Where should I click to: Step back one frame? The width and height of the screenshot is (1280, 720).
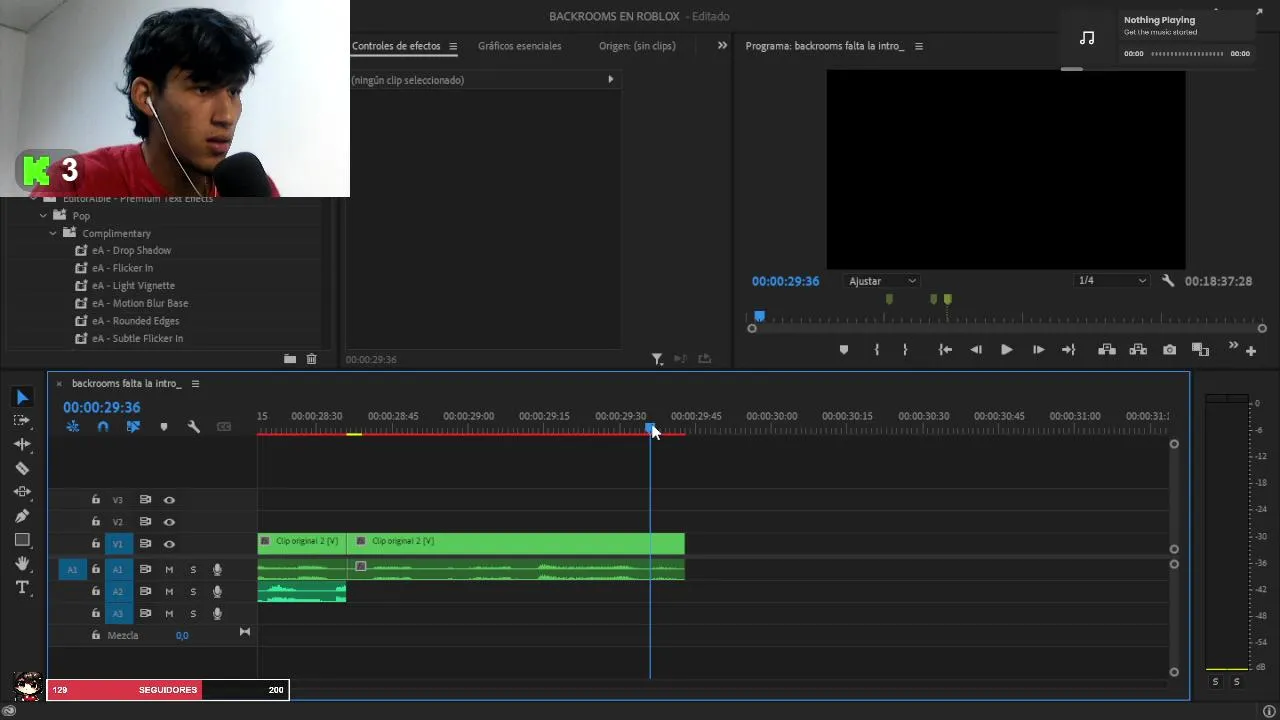pos(976,350)
